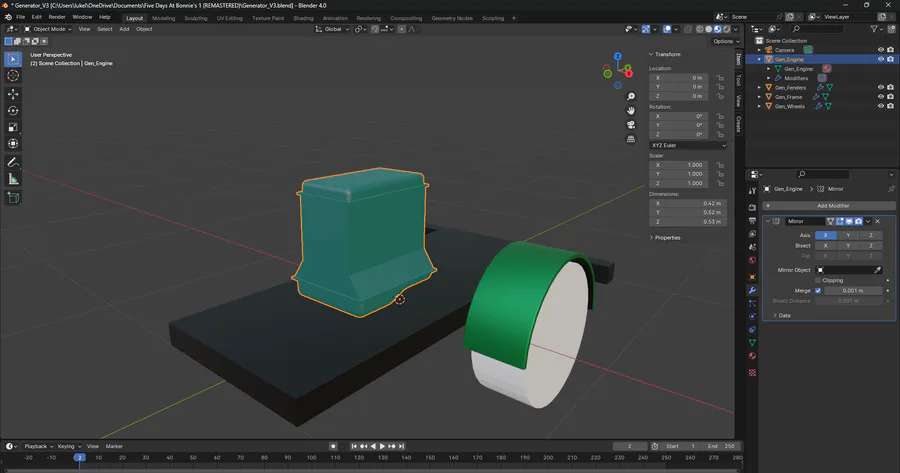
Task: Toggle Mirror modifier realtime viewport display
Action: [x=849, y=221]
